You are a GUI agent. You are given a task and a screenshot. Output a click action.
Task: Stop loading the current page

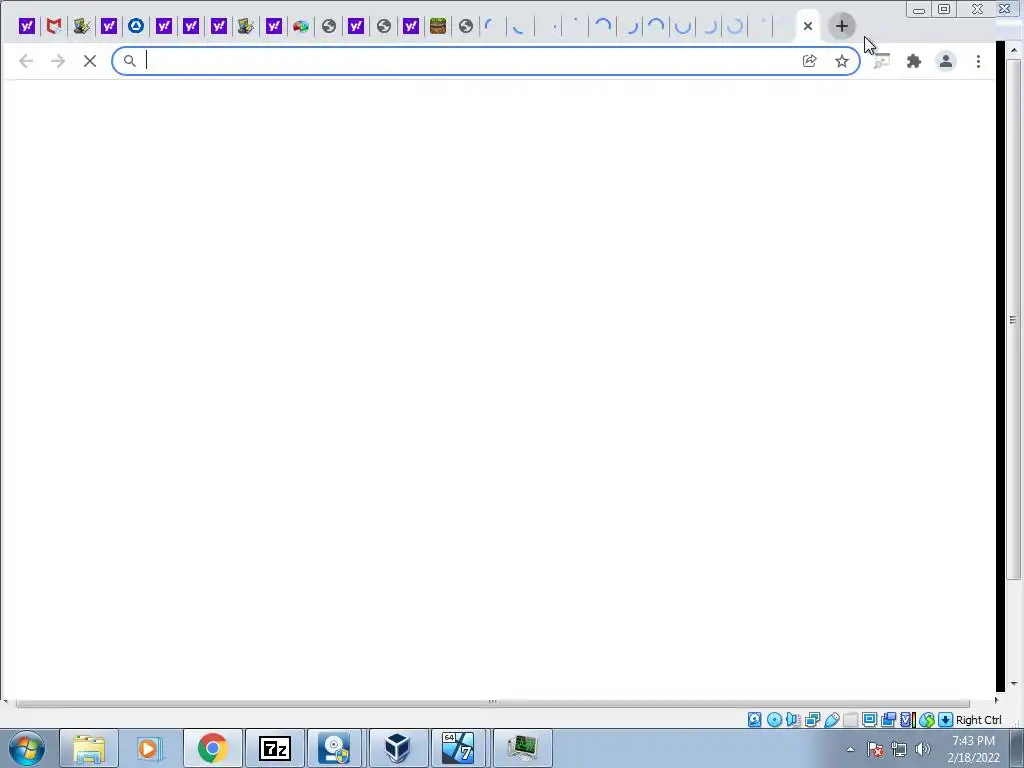point(90,61)
